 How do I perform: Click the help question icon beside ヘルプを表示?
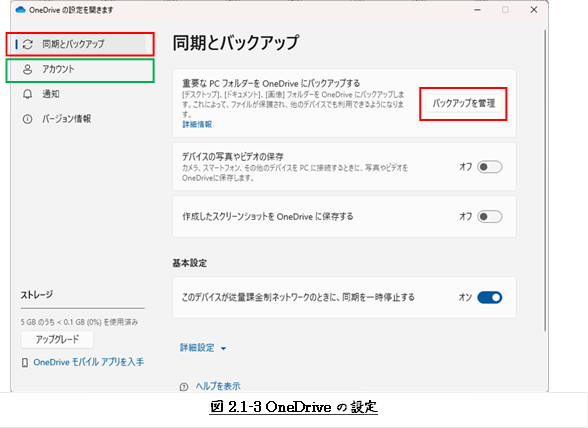coord(184,386)
